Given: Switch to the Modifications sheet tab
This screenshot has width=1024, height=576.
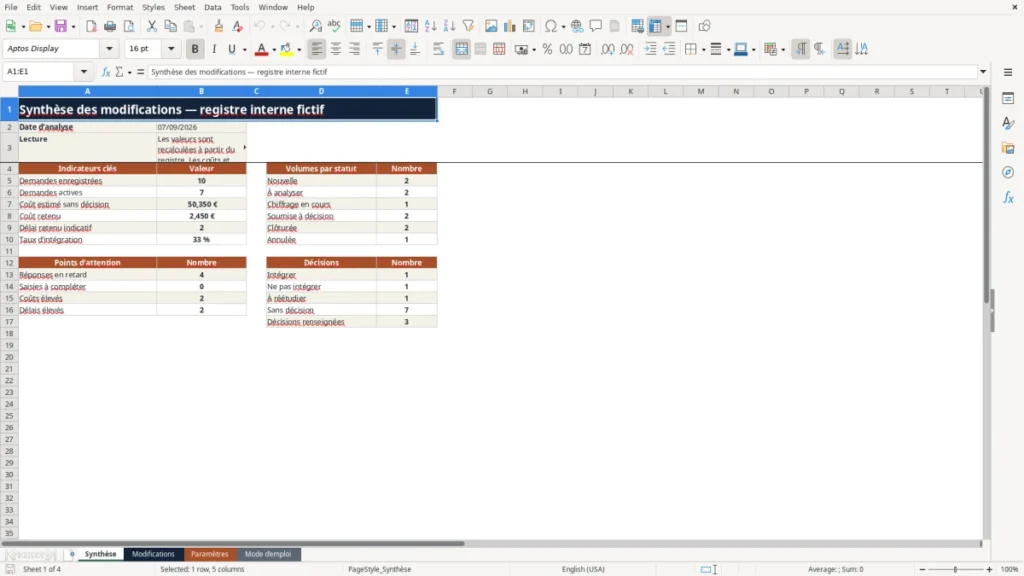Looking at the screenshot, I should click(153, 554).
